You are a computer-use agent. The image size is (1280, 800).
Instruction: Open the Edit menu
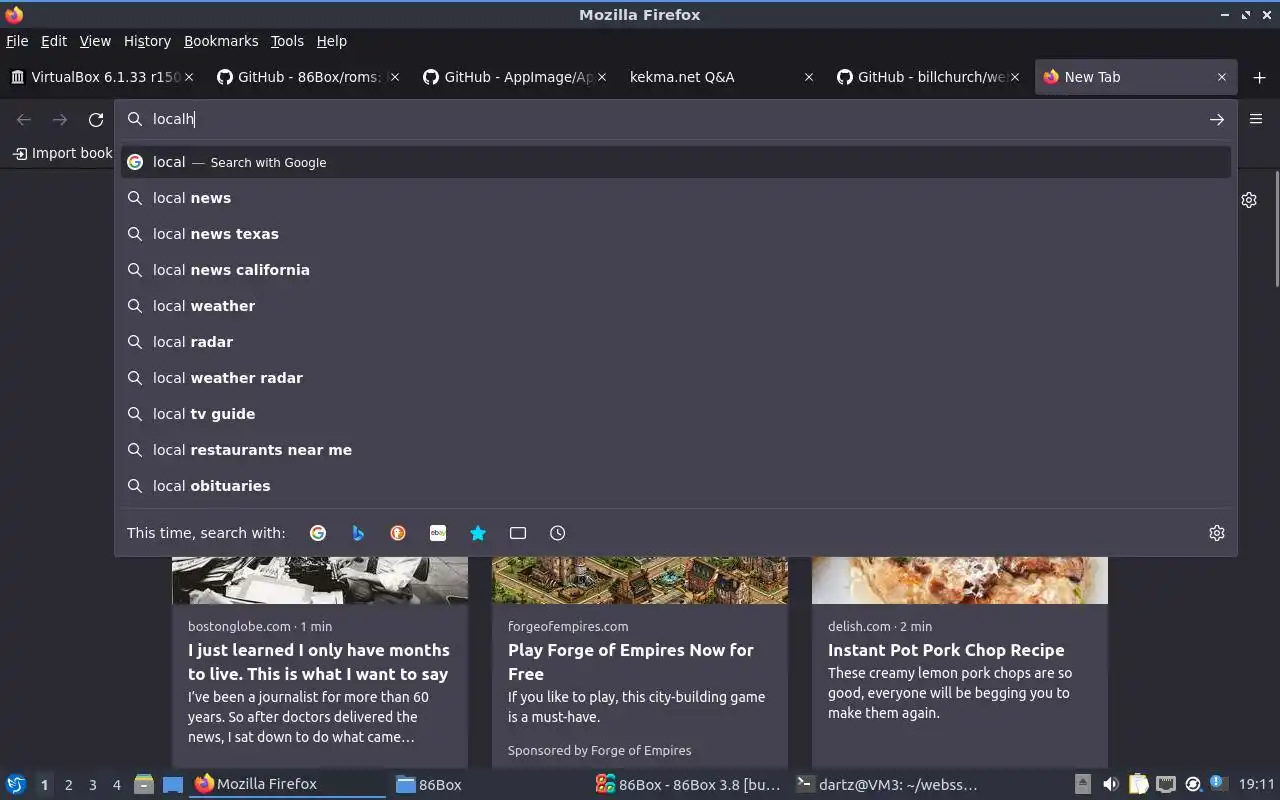[x=54, y=41]
